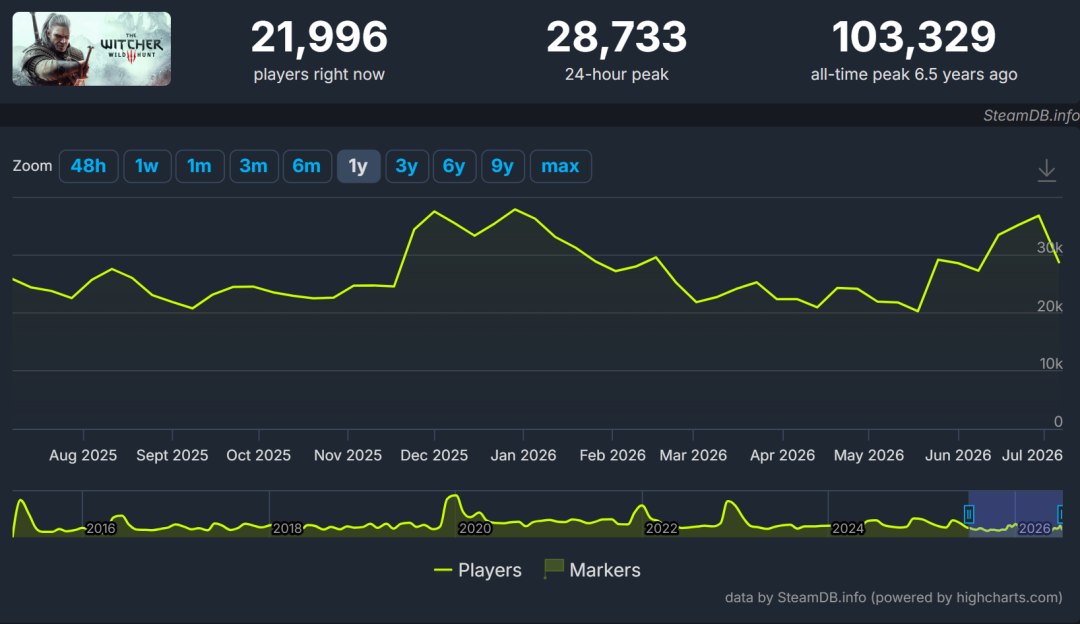Choose the 1m zoom option
The width and height of the screenshot is (1080, 624).
pyautogui.click(x=200, y=166)
